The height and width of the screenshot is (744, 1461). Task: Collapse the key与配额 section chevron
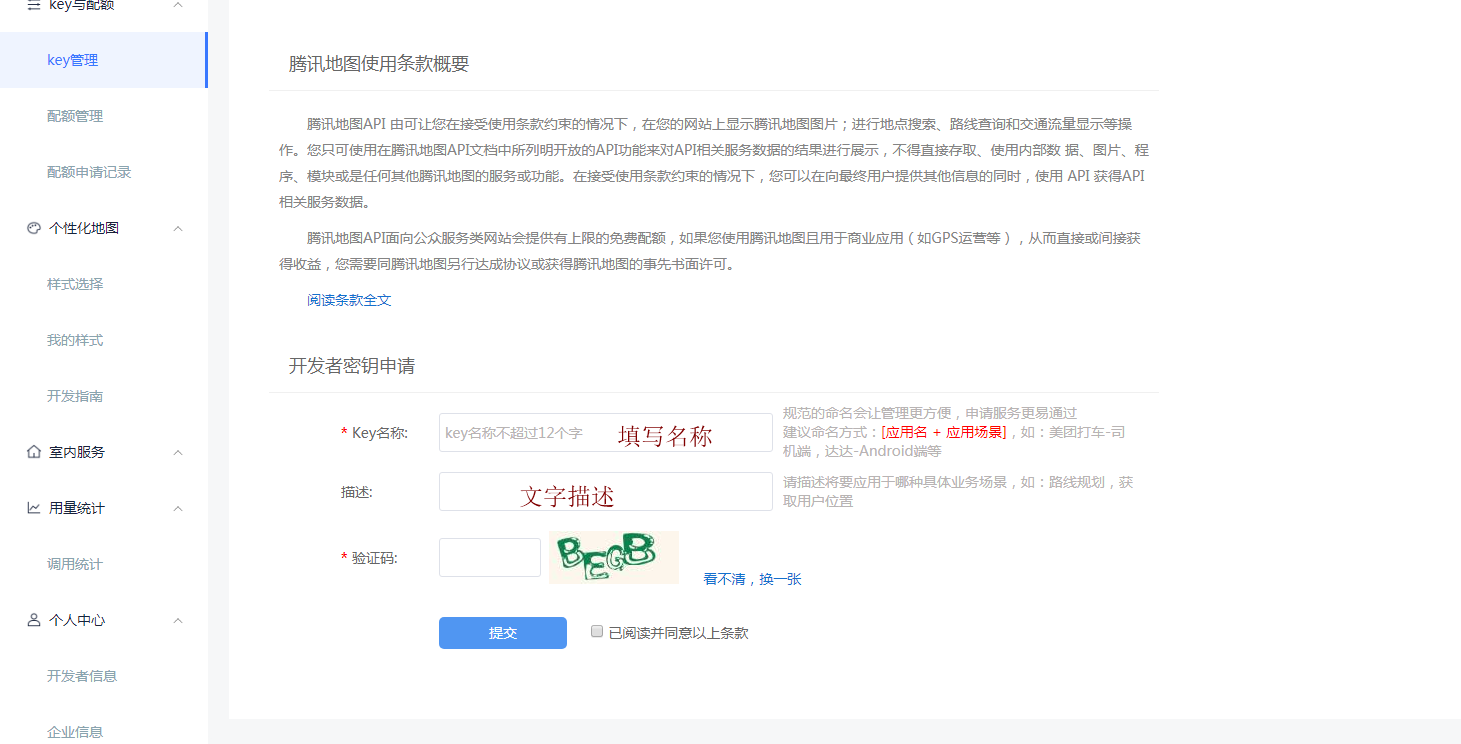tap(178, 5)
